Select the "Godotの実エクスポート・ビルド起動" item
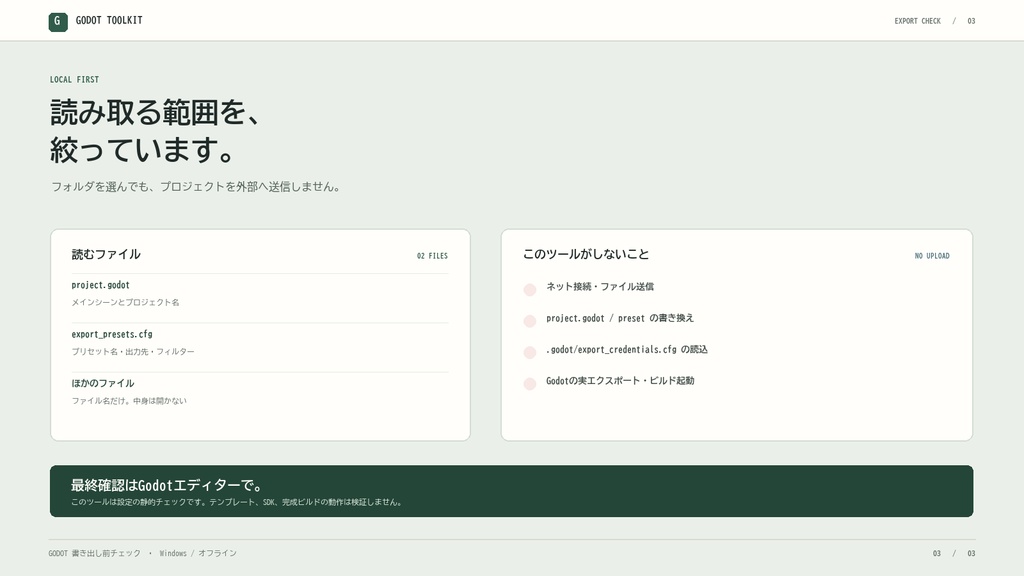Screen dimensions: 1024x576 (620, 381)
